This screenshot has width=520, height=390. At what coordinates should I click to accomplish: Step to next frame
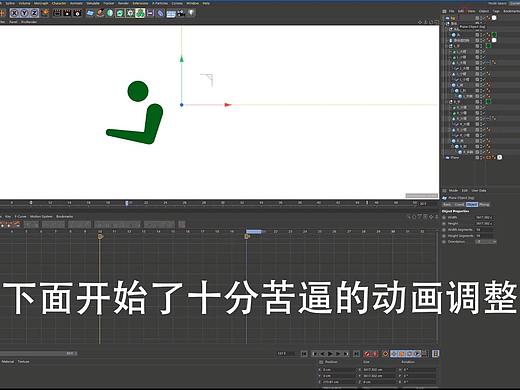pyautogui.click(x=338, y=354)
